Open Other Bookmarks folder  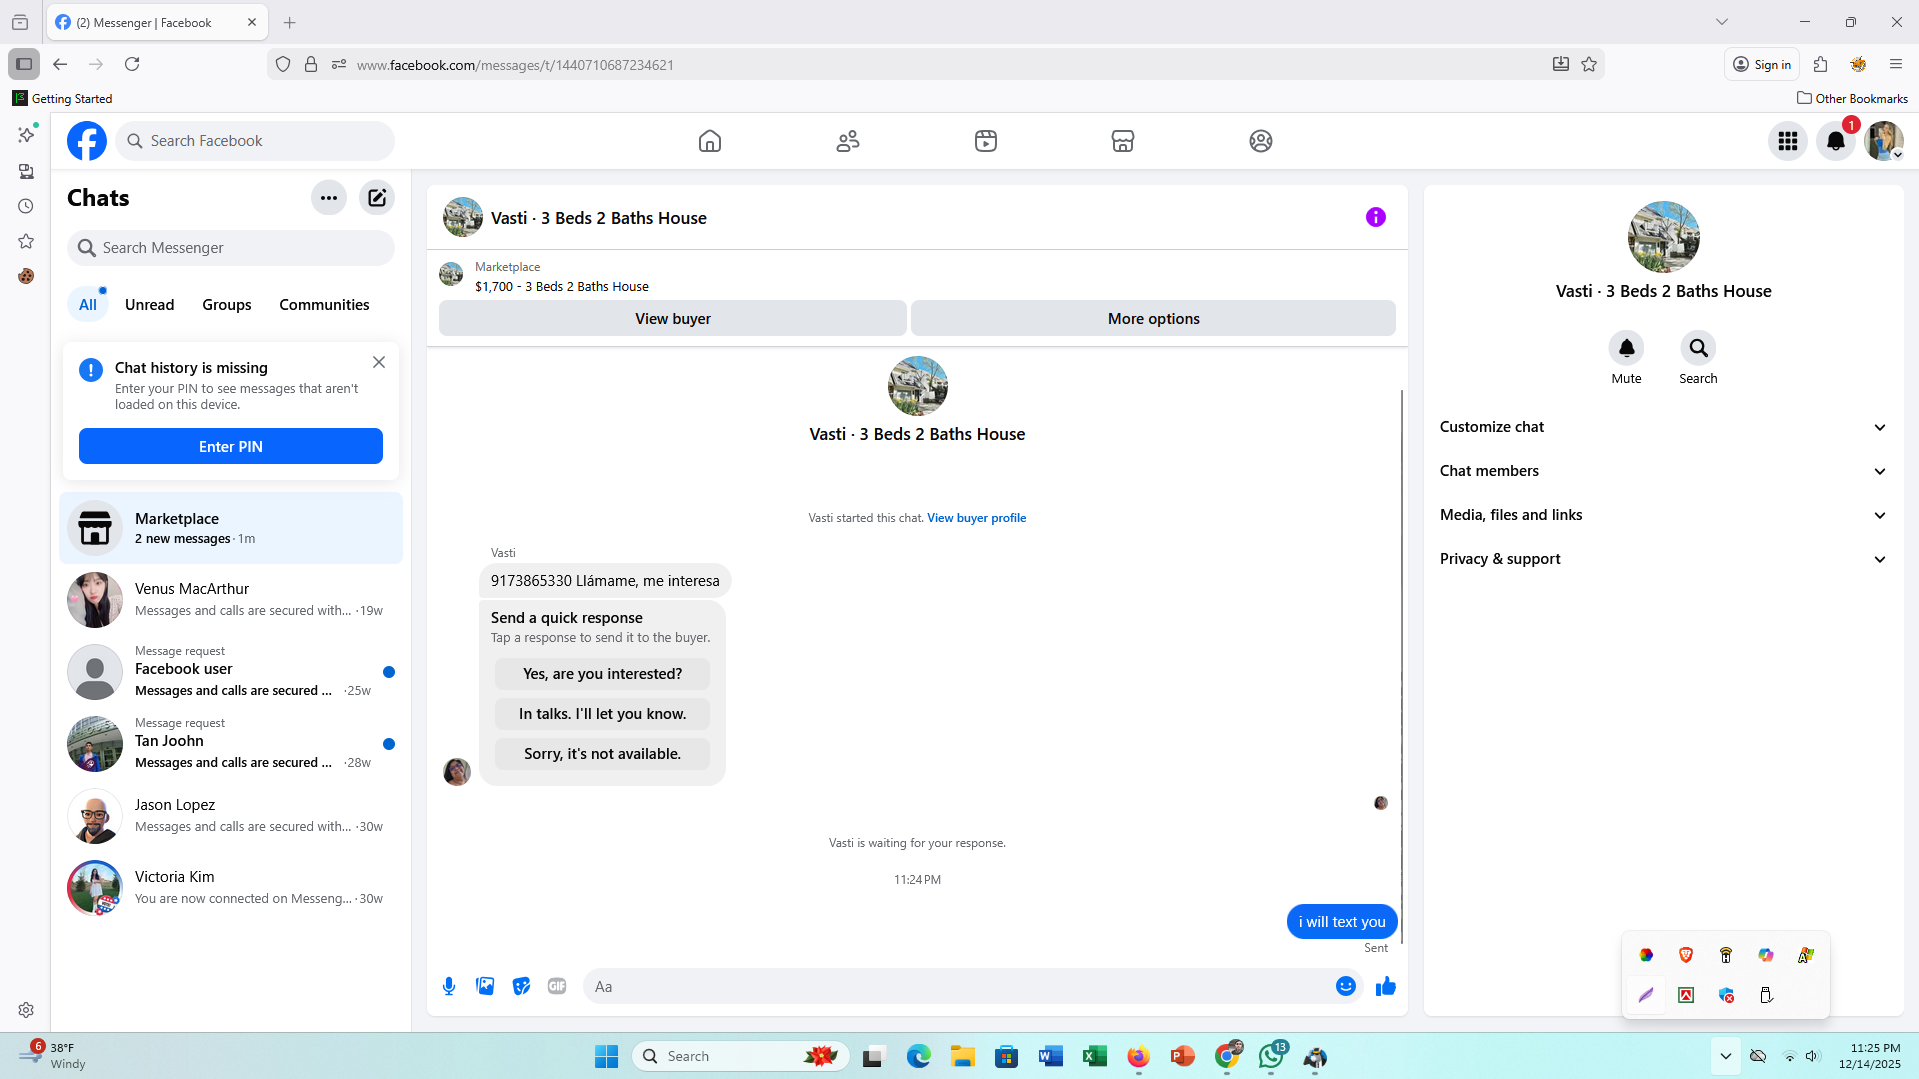1852,98
